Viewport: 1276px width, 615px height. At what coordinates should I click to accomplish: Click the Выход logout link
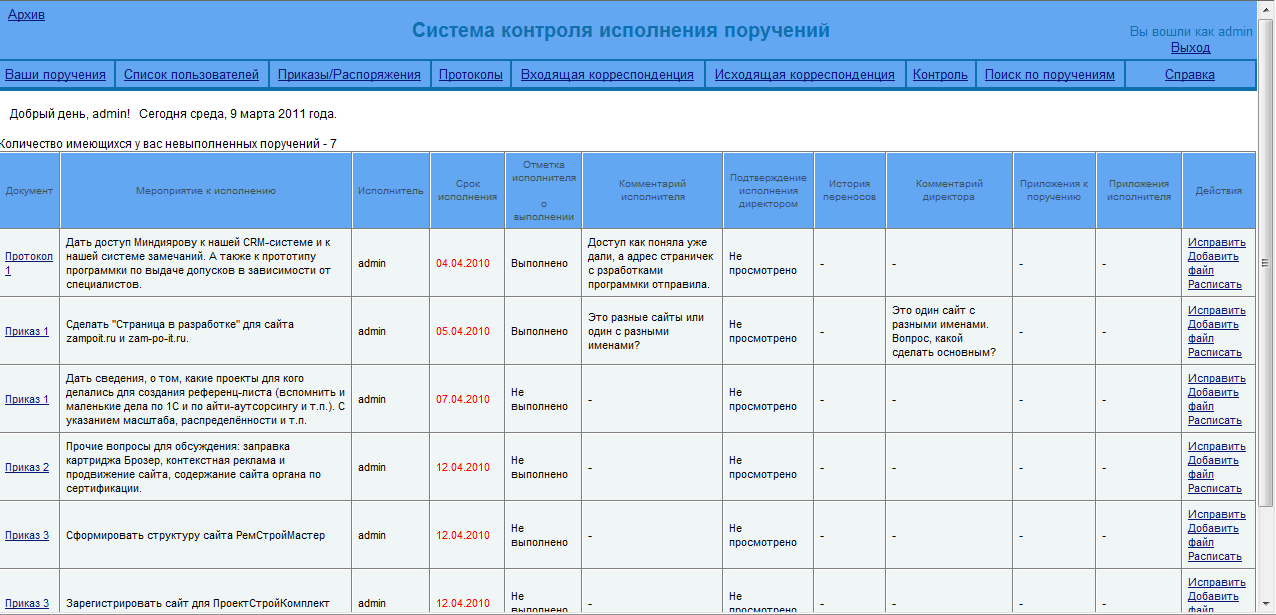pyautogui.click(x=1190, y=47)
